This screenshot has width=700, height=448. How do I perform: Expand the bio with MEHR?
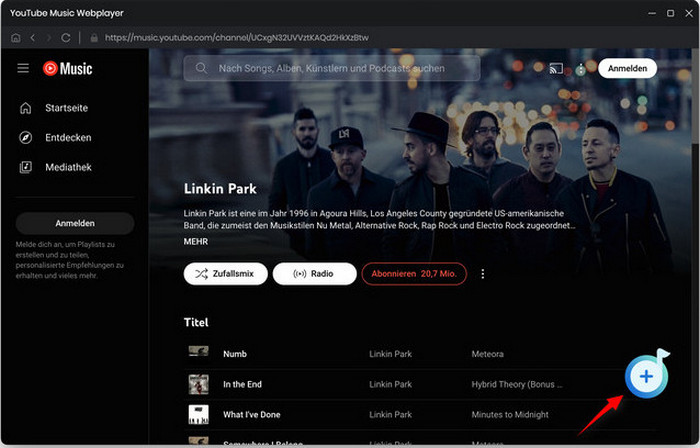(x=196, y=241)
